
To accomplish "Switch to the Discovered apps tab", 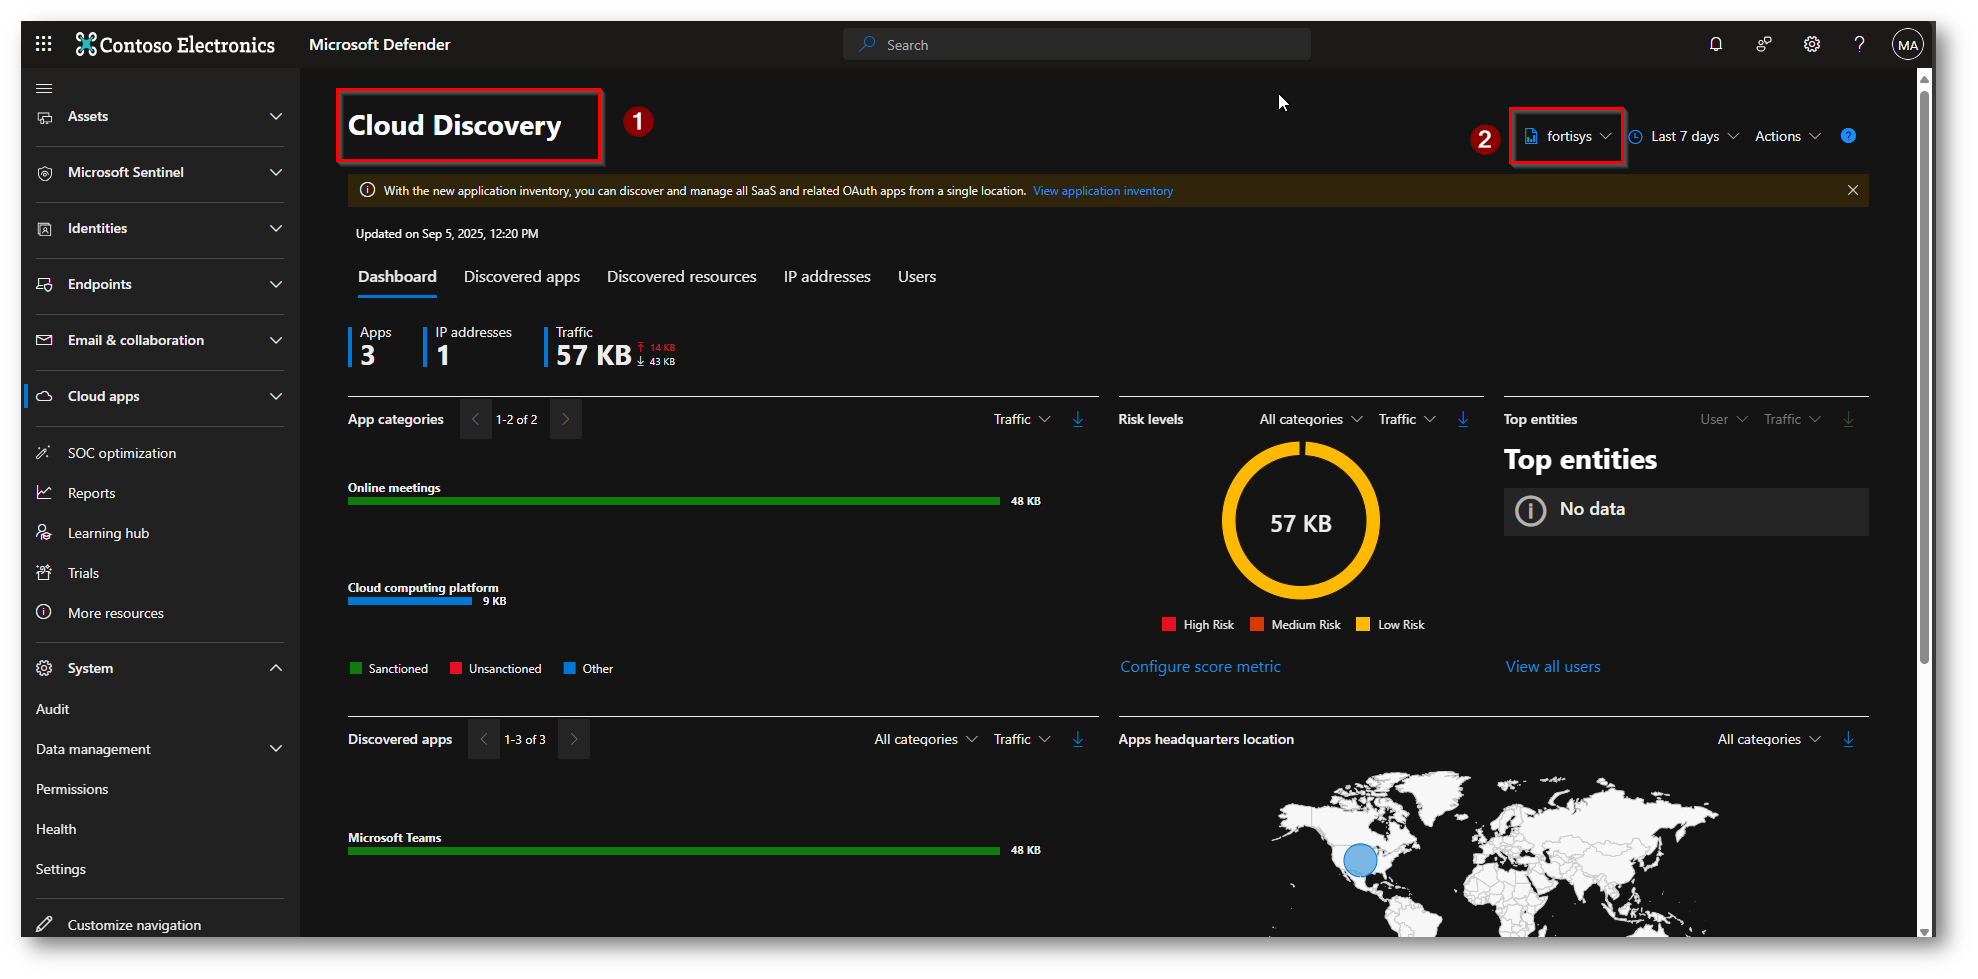I will 521,277.
